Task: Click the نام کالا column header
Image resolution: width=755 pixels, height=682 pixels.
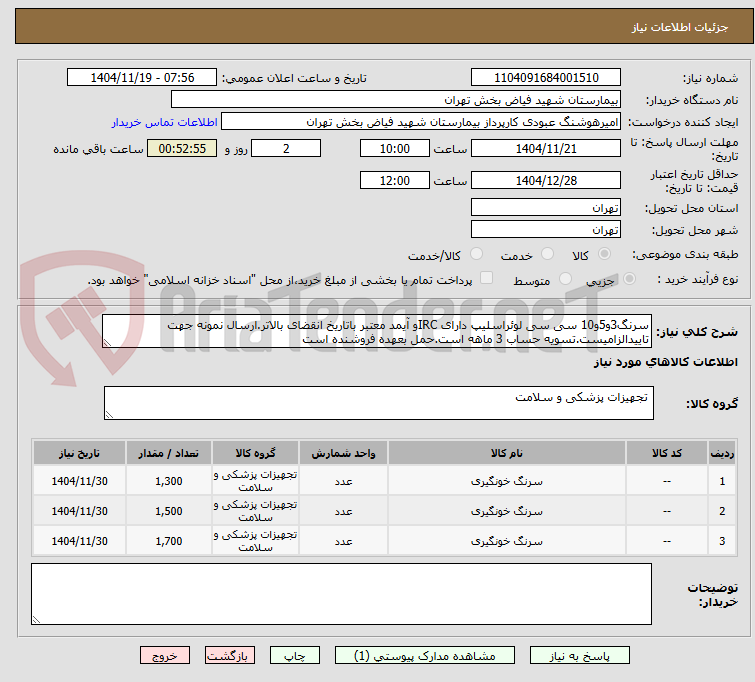Action: click(x=507, y=453)
